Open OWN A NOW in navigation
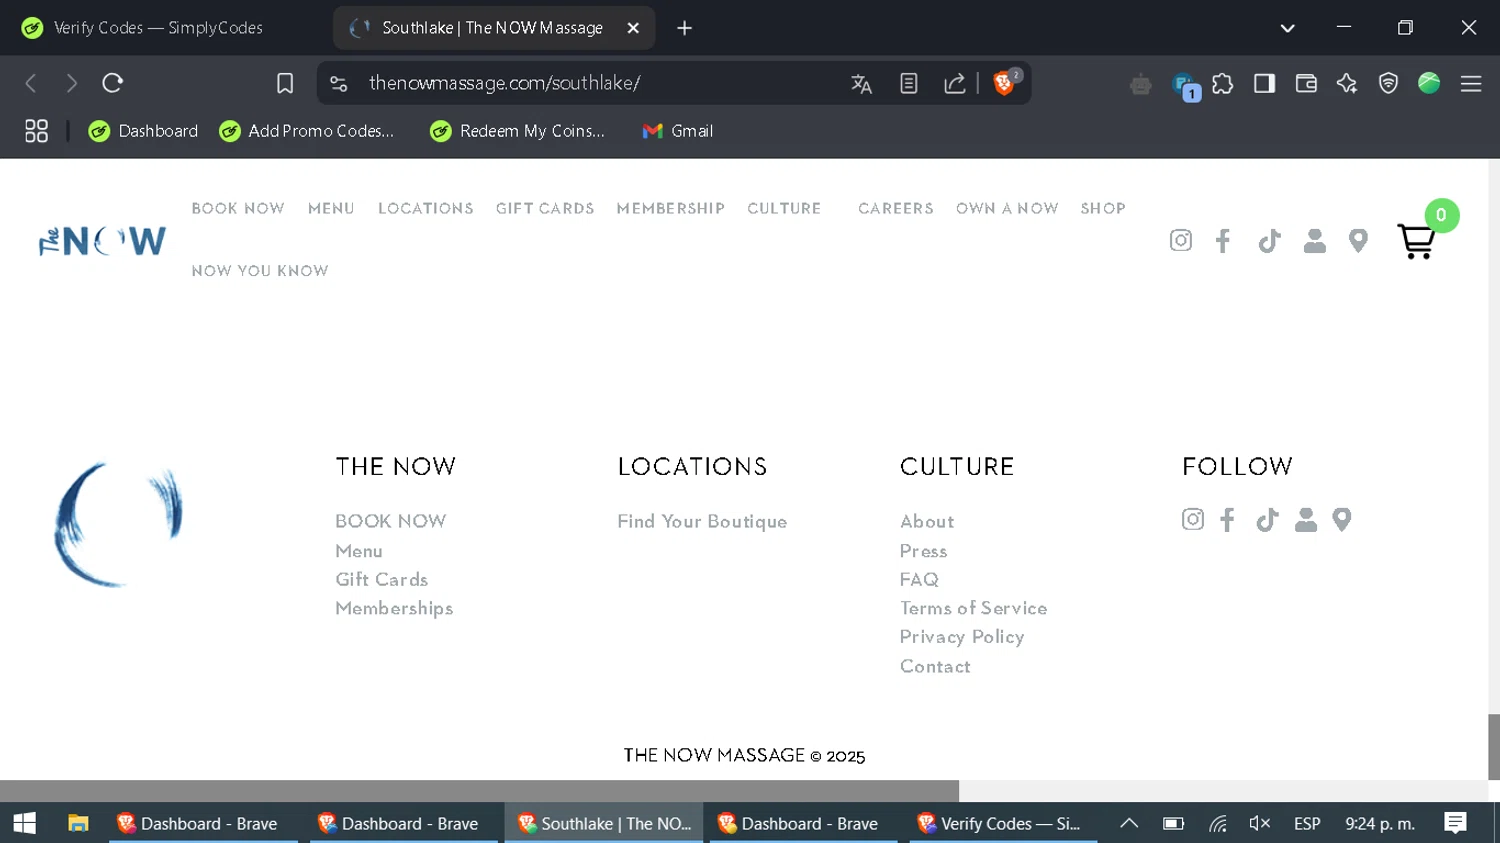The height and width of the screenshot is (843, 1500). [1007, 208]
